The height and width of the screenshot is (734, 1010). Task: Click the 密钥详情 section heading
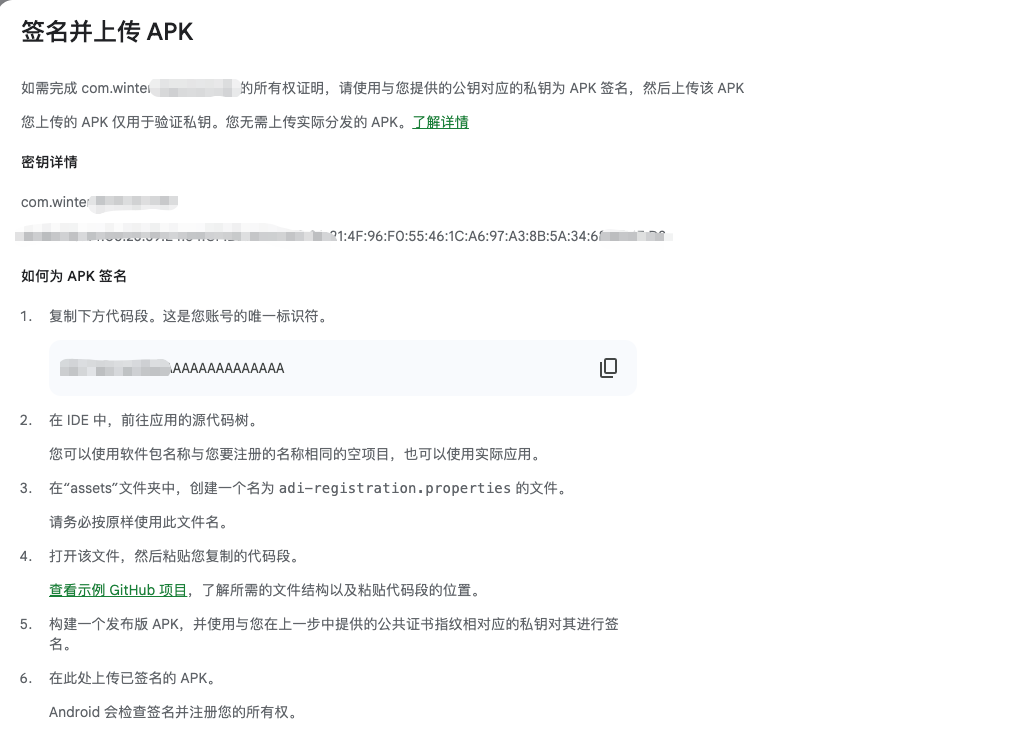49,162
